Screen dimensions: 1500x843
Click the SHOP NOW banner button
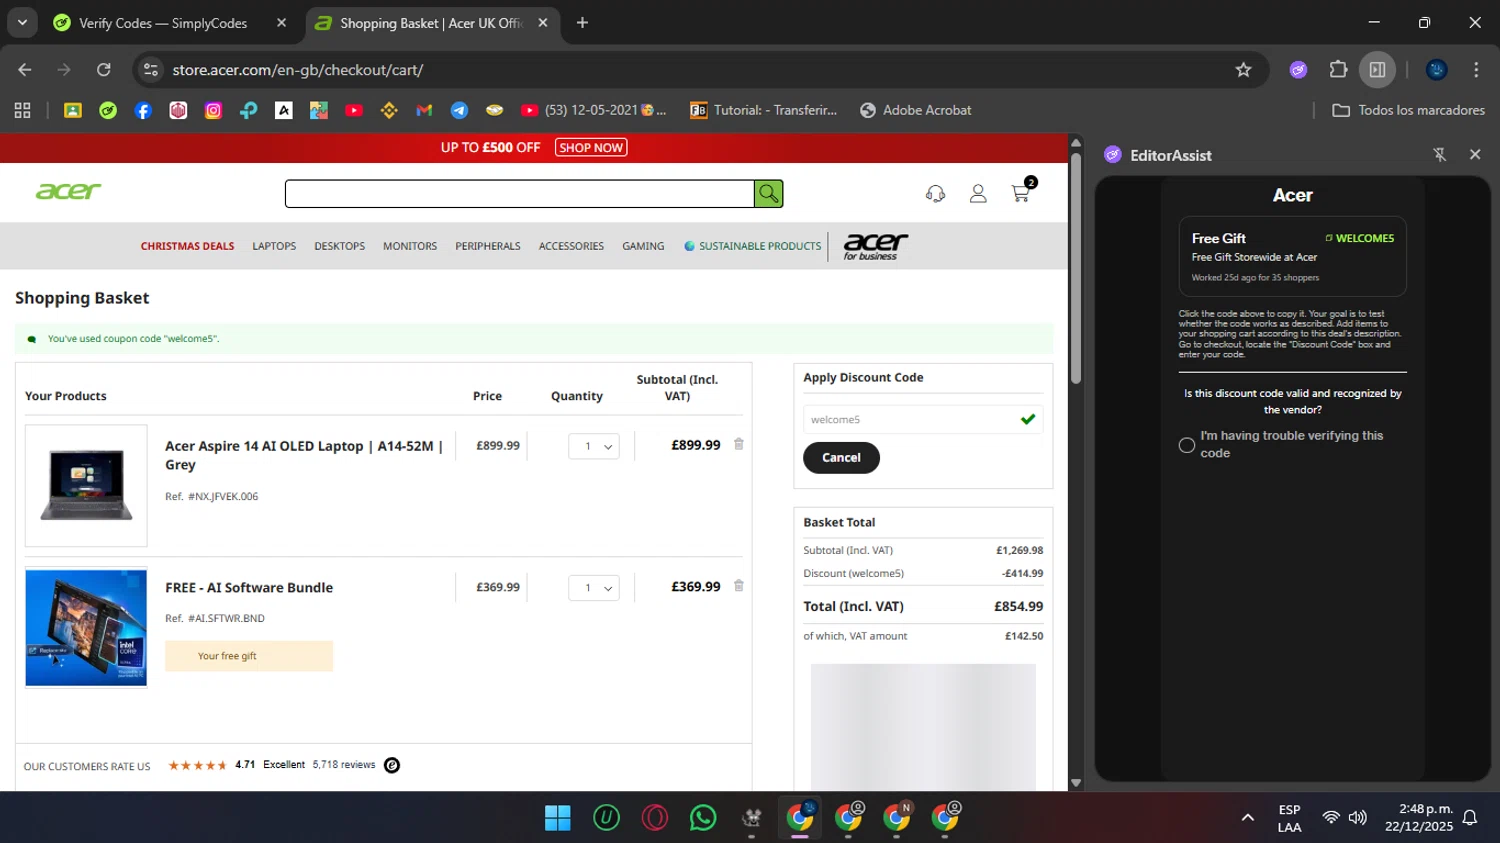[591, 148]
